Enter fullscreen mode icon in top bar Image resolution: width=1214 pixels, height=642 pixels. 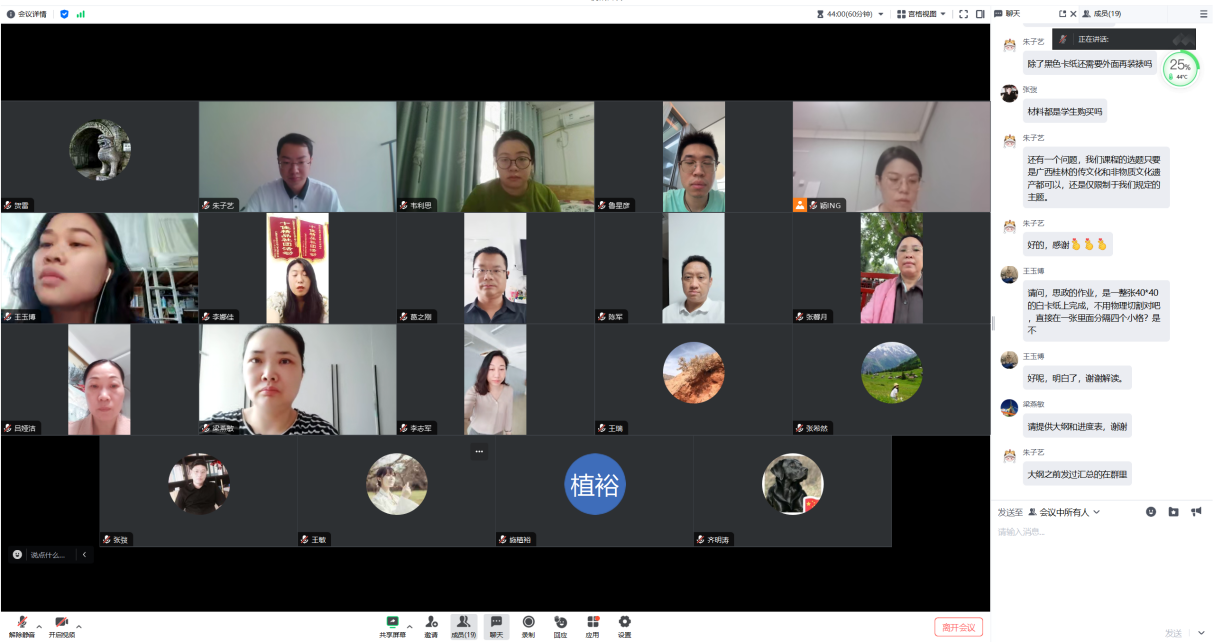(x=963, y=14)
